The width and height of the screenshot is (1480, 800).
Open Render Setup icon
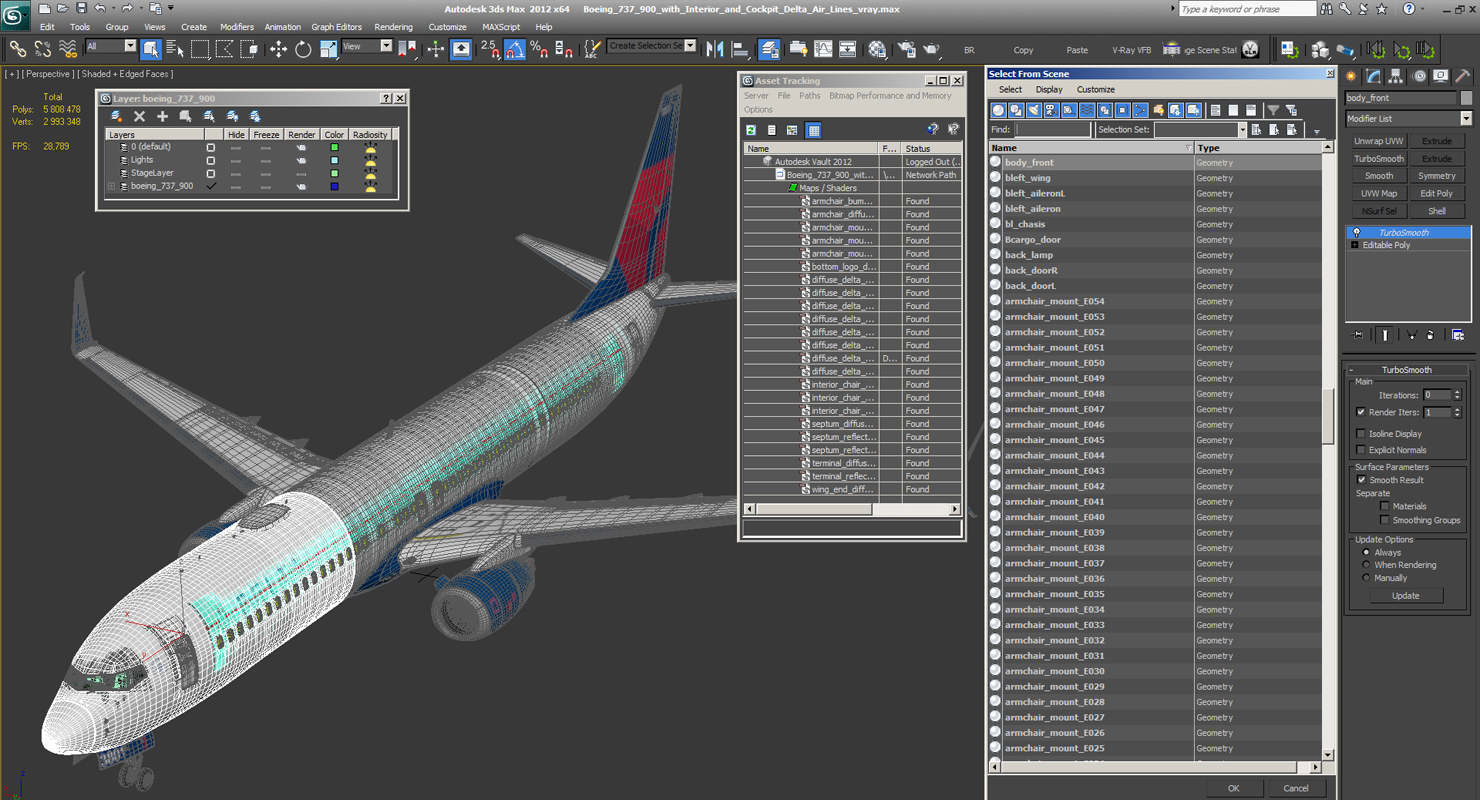[x=906, y=49]
